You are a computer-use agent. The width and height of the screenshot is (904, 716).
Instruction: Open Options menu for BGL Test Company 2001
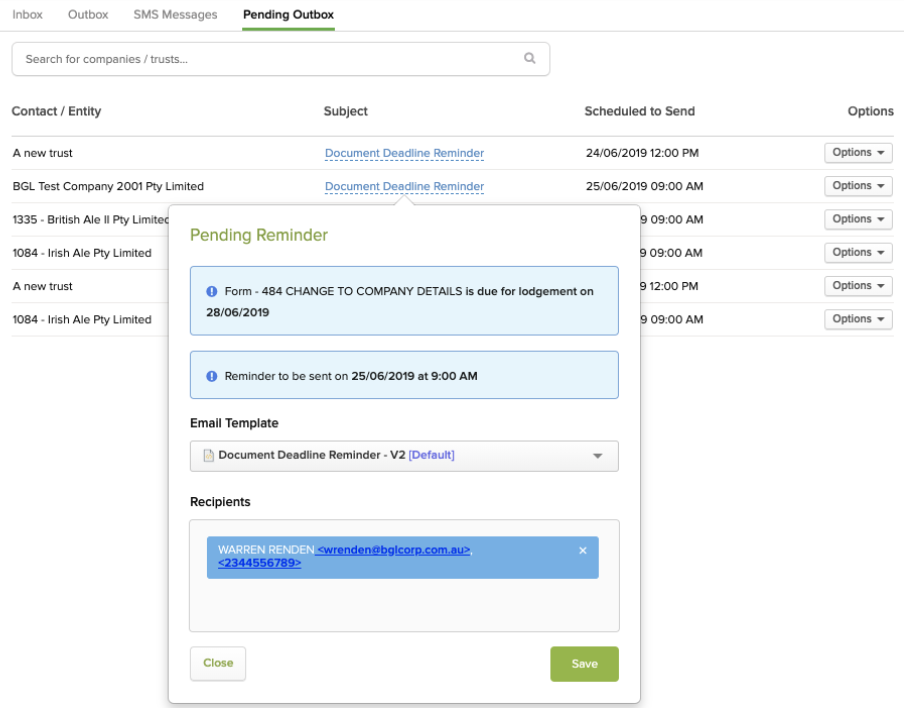[x=858, y=186]
